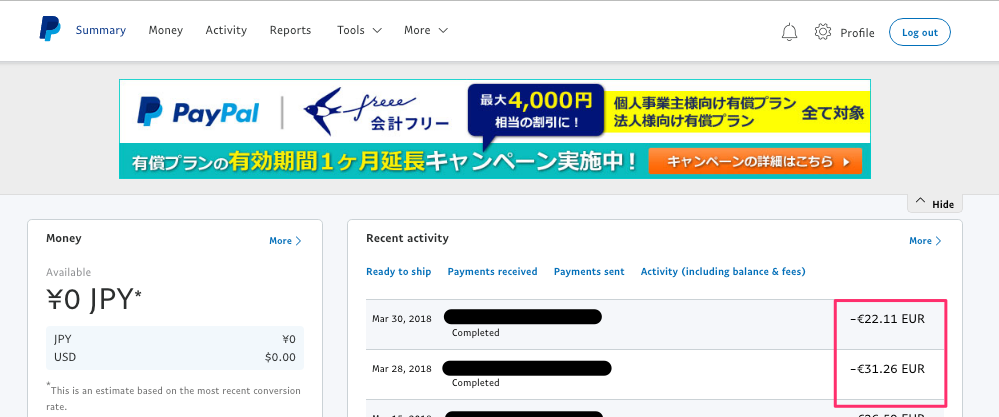Open More in the Money panel
999x417 pixels.
(x=285, y=241)
